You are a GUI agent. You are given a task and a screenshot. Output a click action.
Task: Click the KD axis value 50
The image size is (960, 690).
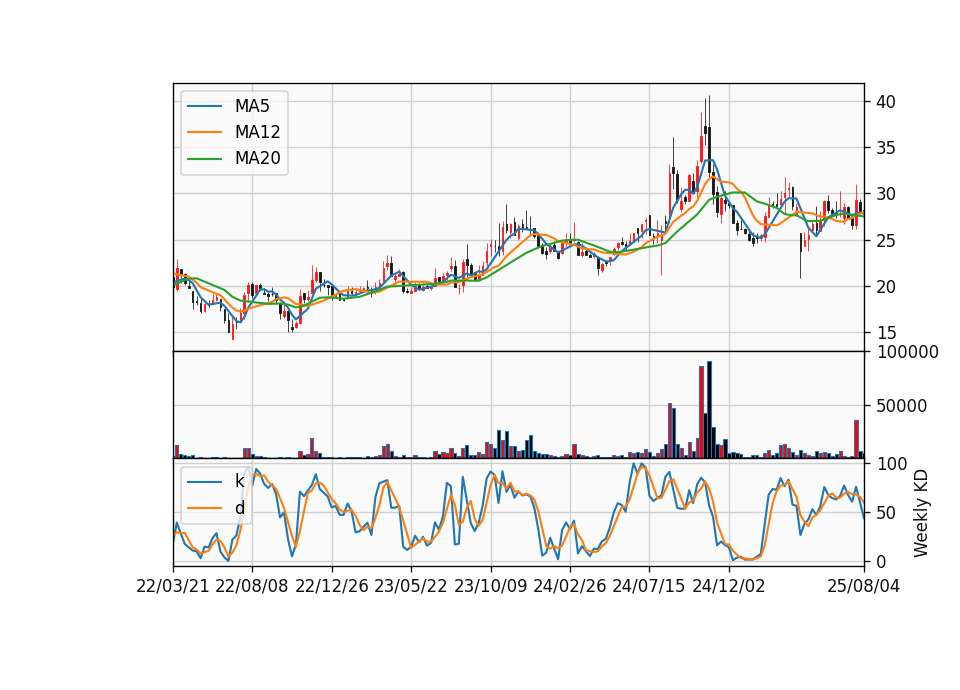886,513
